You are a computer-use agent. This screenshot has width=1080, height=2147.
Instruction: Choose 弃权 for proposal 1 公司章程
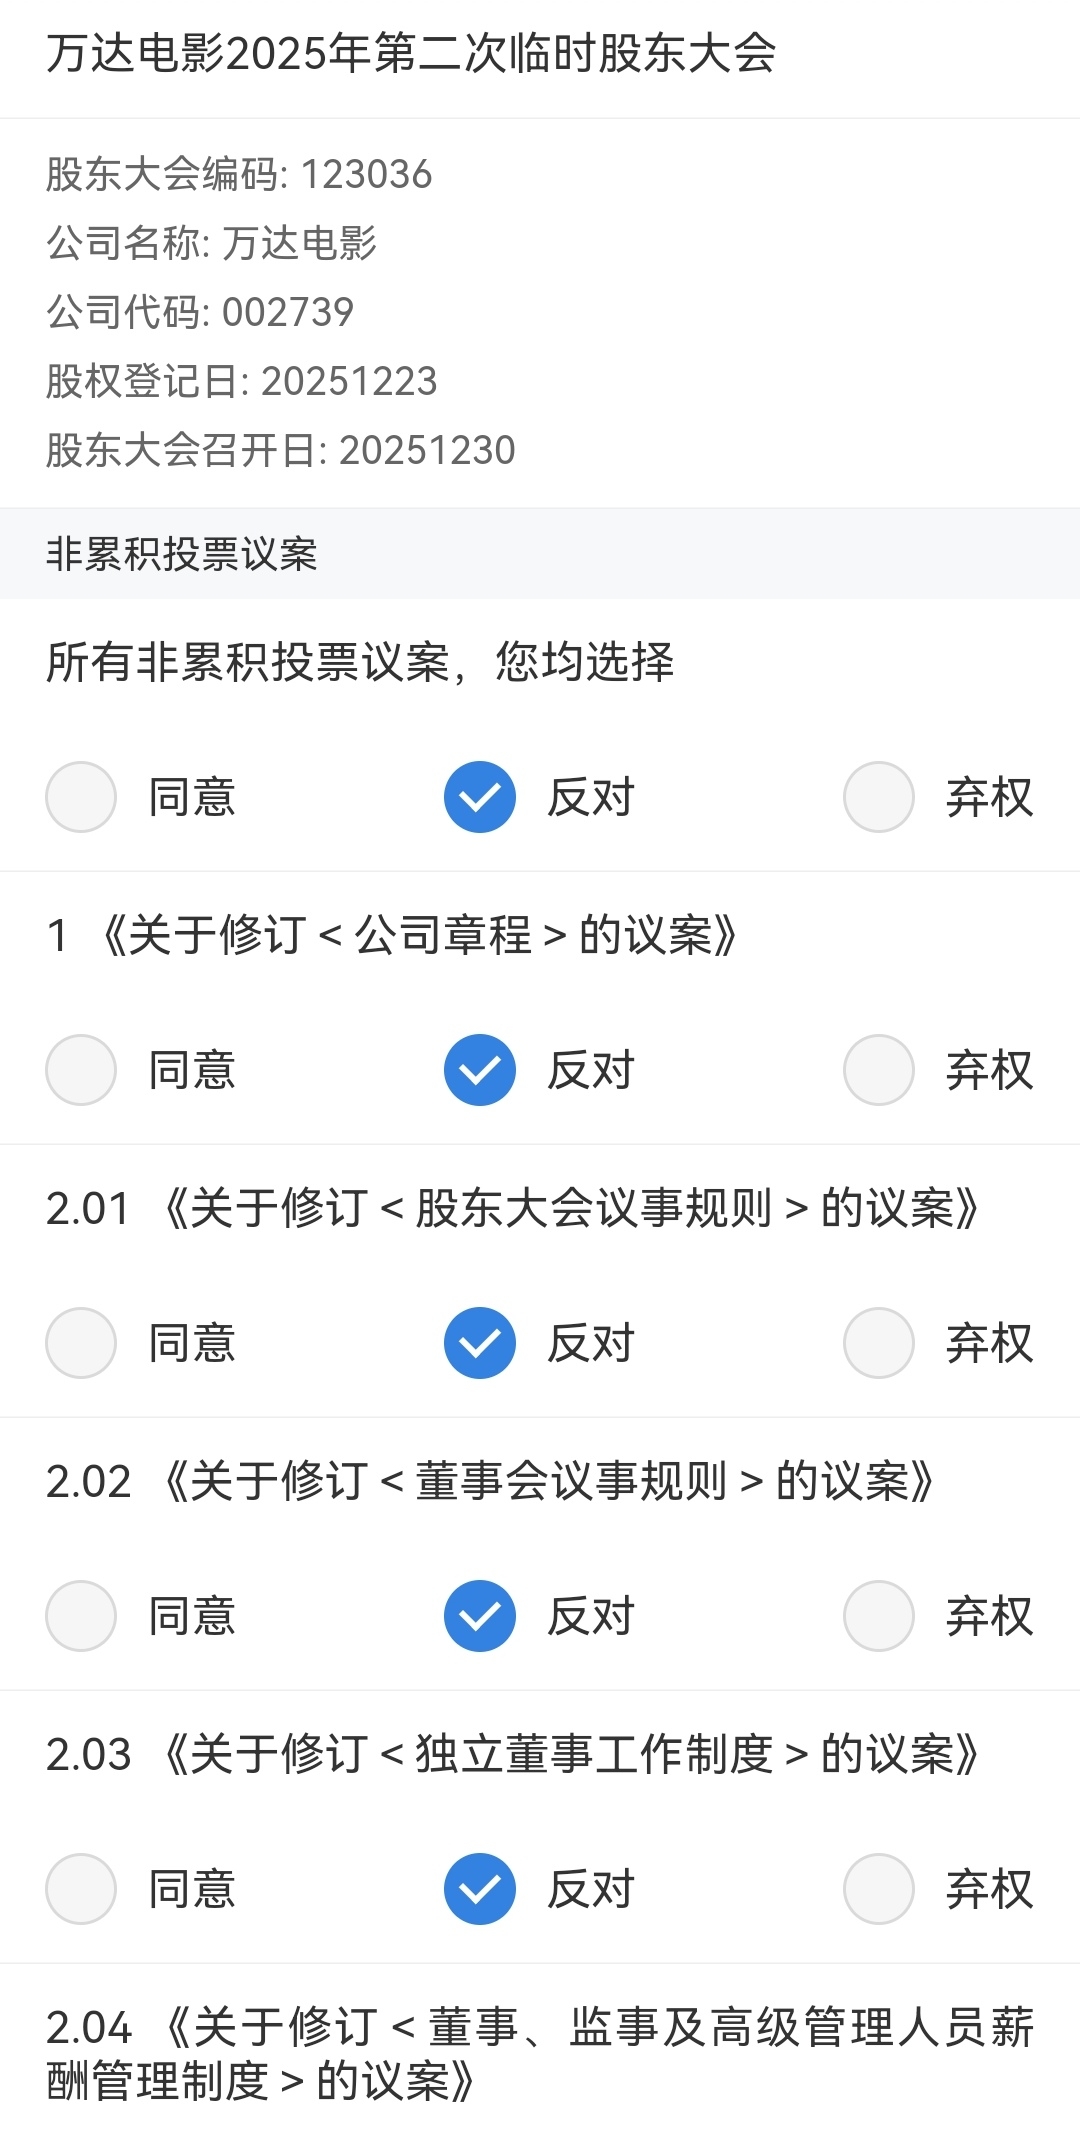pos(879,1070)
